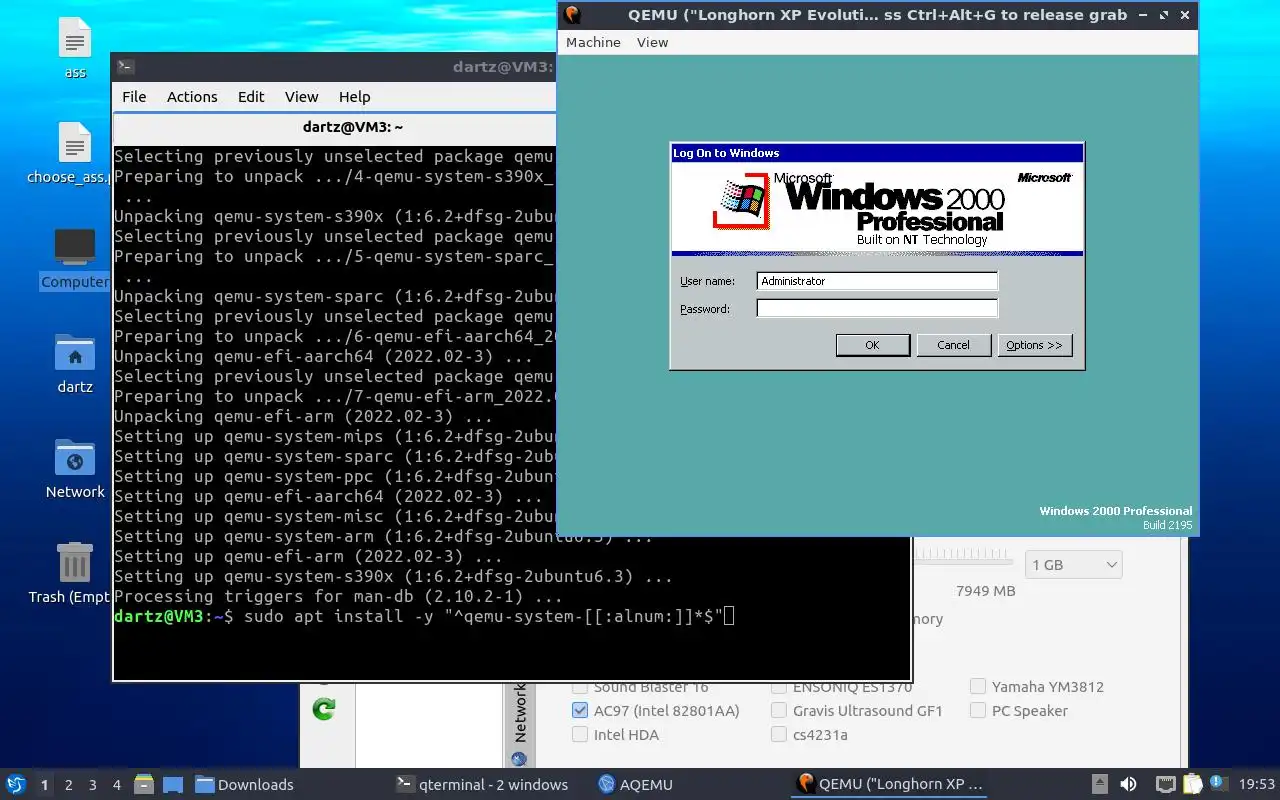Click OK in Log On to Windows
Image resolution: width=1280 pixels, height=800 pixels.
point(872,345)
